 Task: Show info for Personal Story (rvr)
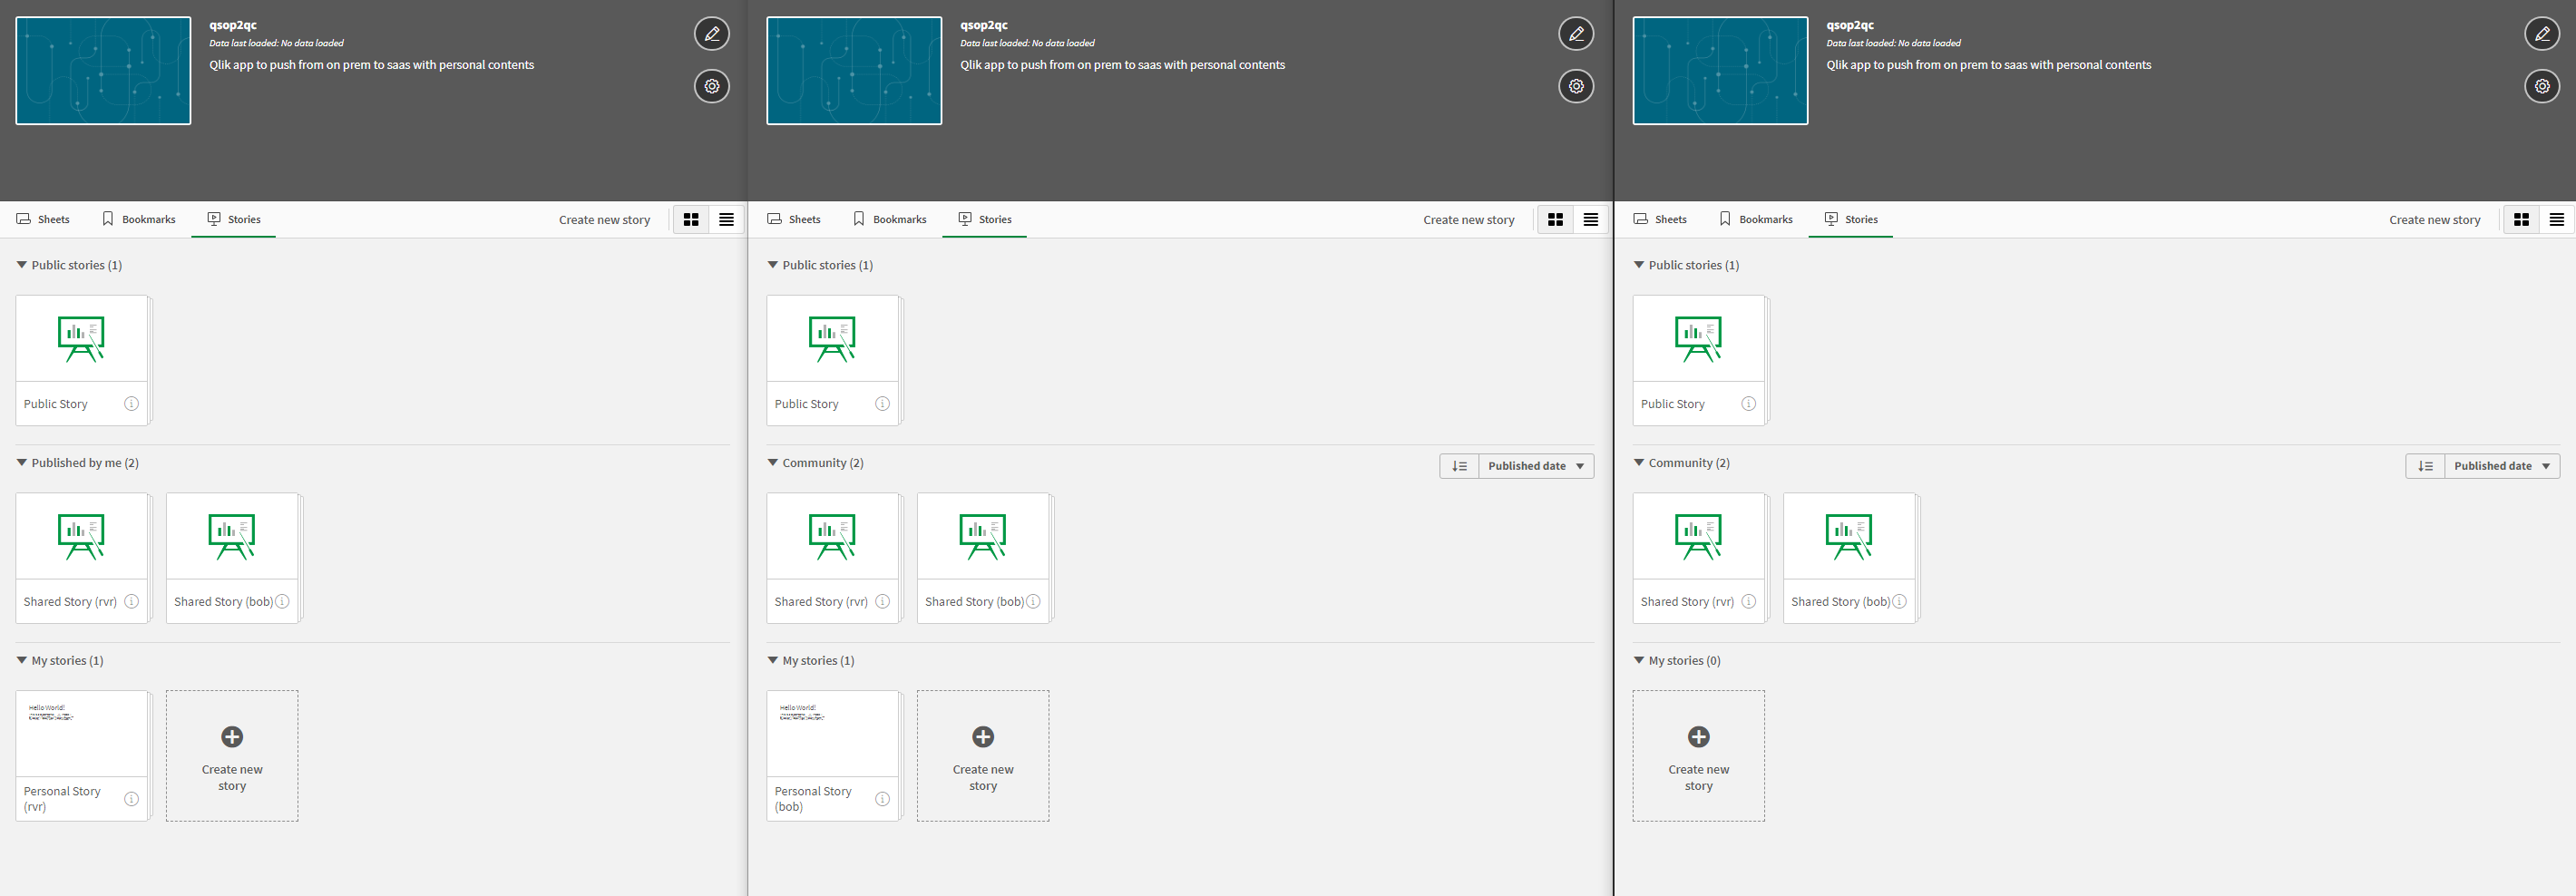[131, 799]
